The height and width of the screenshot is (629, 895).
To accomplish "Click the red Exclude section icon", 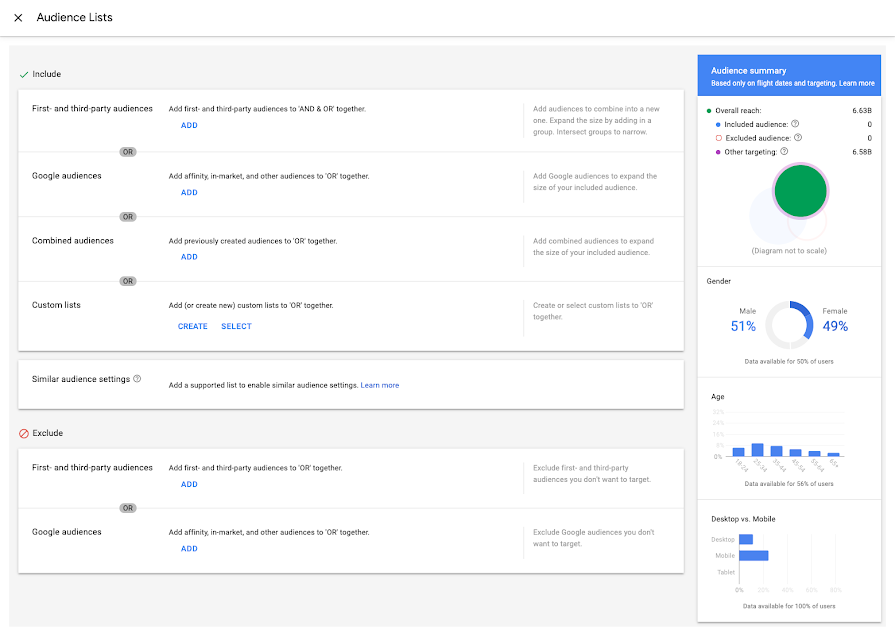I will pos(24,433).
